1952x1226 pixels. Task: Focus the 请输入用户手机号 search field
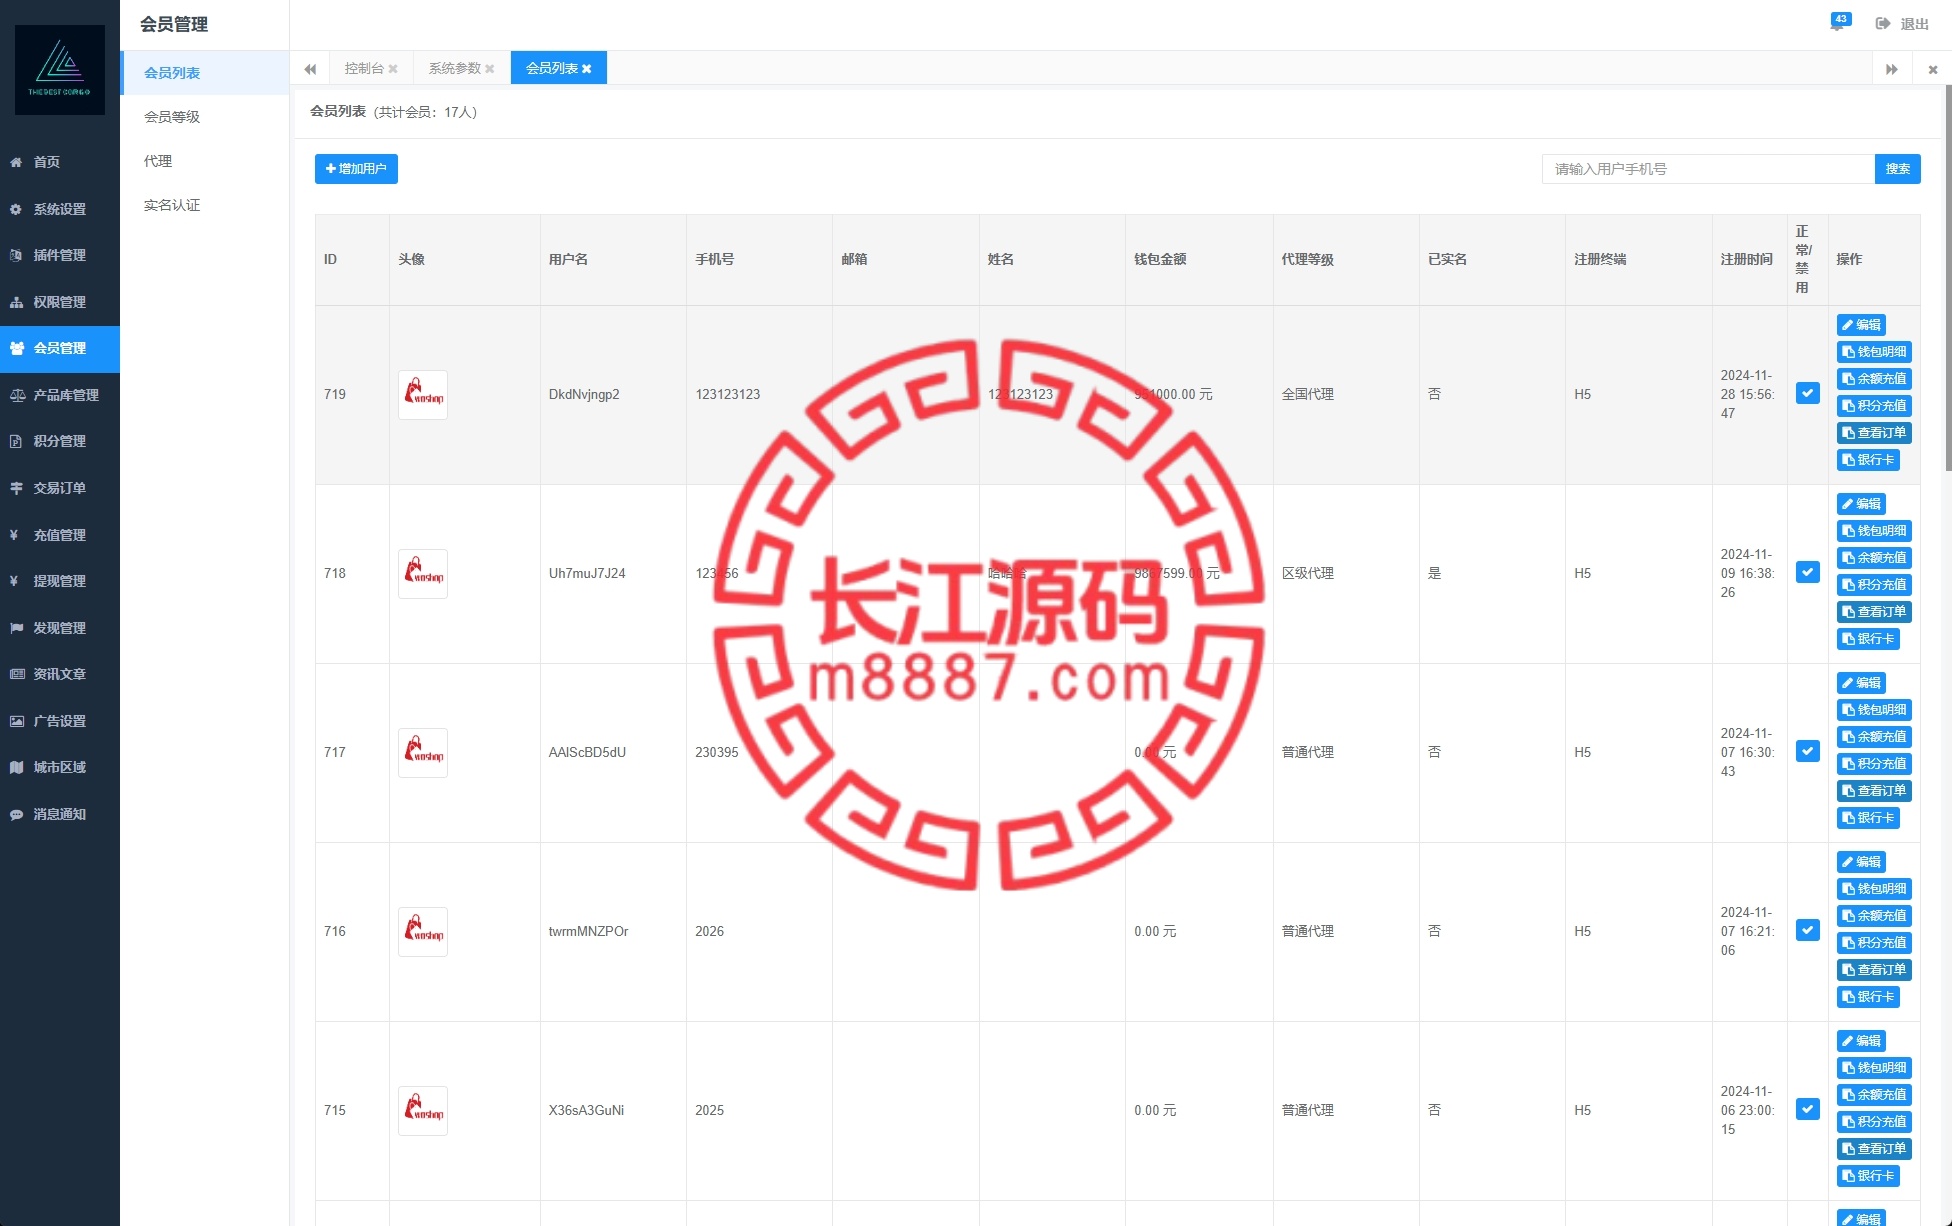click(1708, 169)
